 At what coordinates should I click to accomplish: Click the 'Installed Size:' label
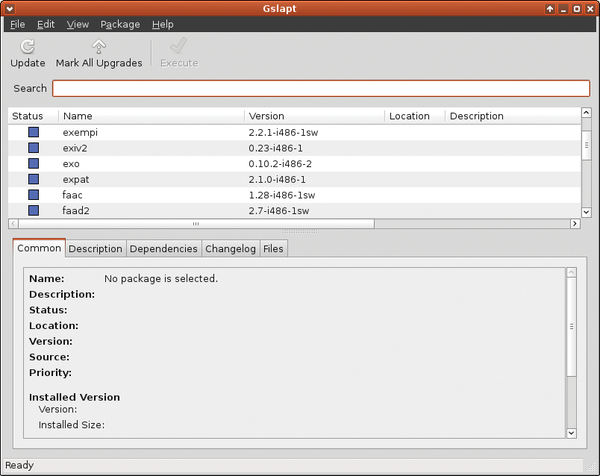tap(72, 425)
